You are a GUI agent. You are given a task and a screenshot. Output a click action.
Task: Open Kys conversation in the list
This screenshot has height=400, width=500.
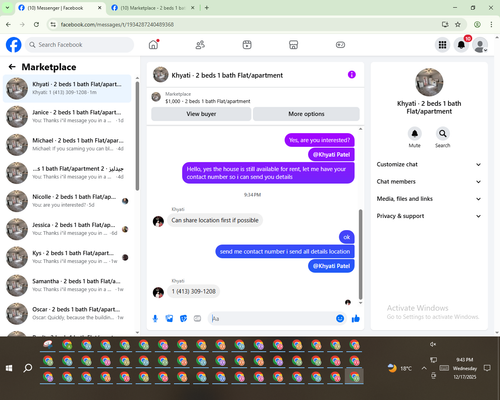(67, 257)
